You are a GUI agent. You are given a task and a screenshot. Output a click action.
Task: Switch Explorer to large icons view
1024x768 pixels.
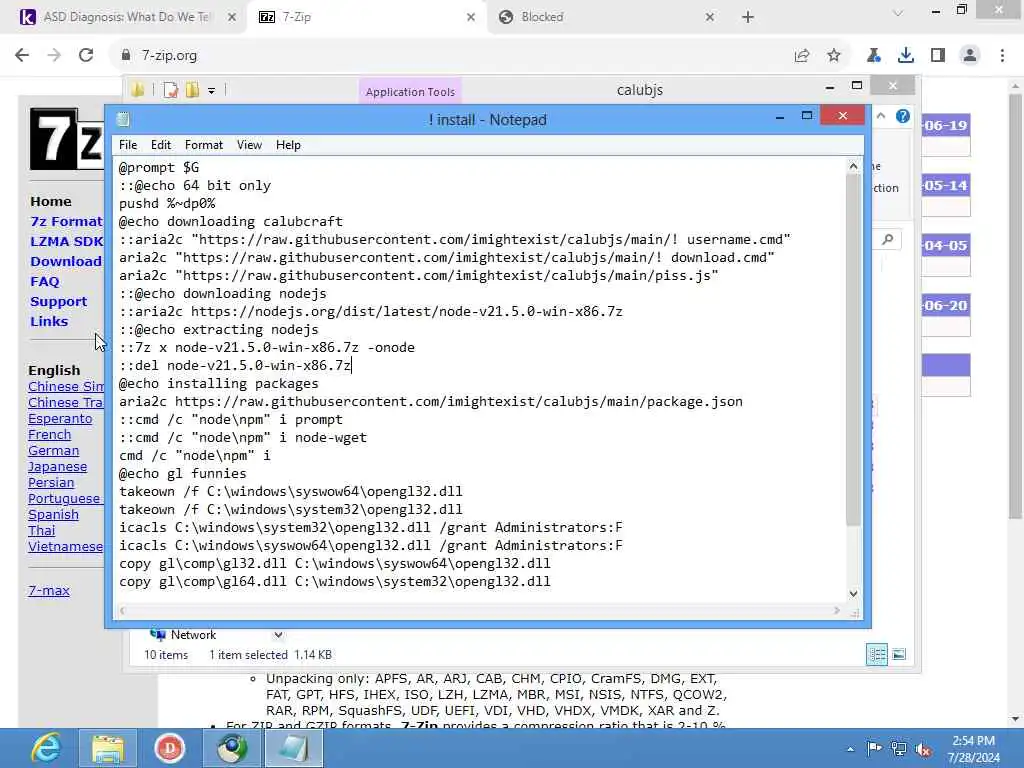pyautogui.click(x=899, y=654)
